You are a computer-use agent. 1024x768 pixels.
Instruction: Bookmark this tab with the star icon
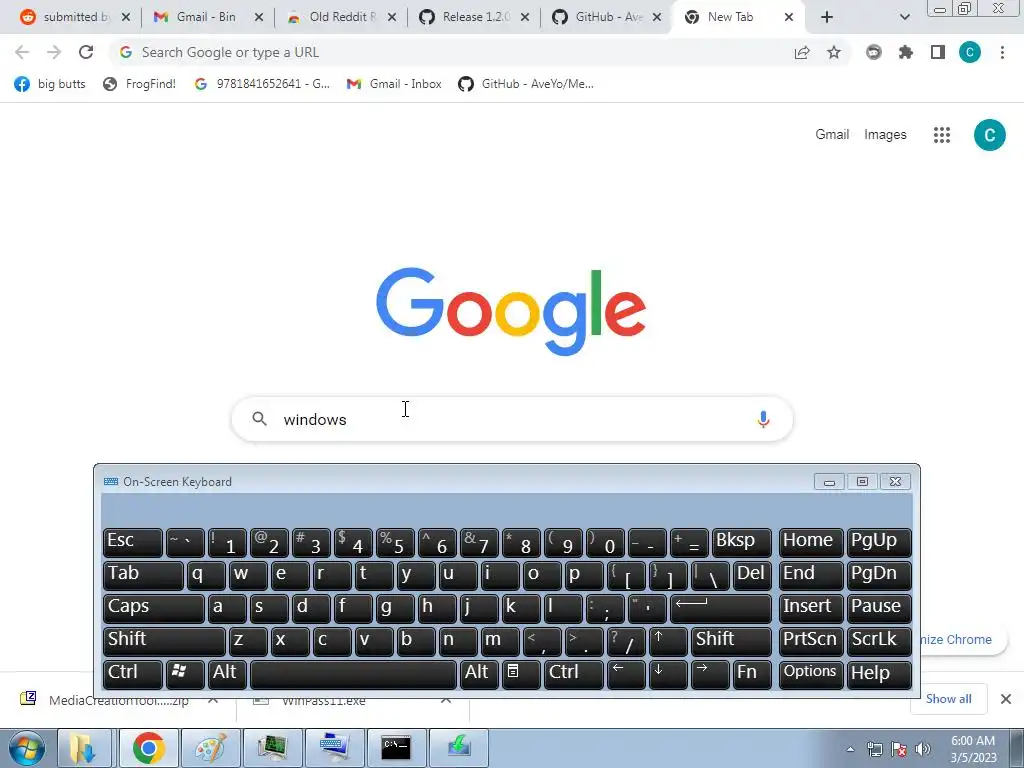pyautogui.click(x=834, y=52)
